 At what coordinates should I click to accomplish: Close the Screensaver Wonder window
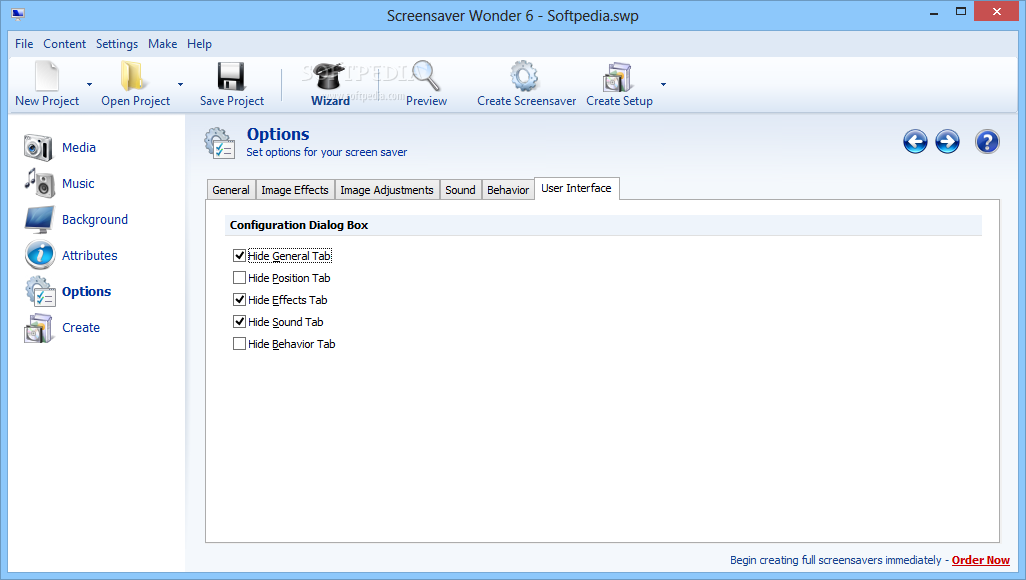pos(997,12)
